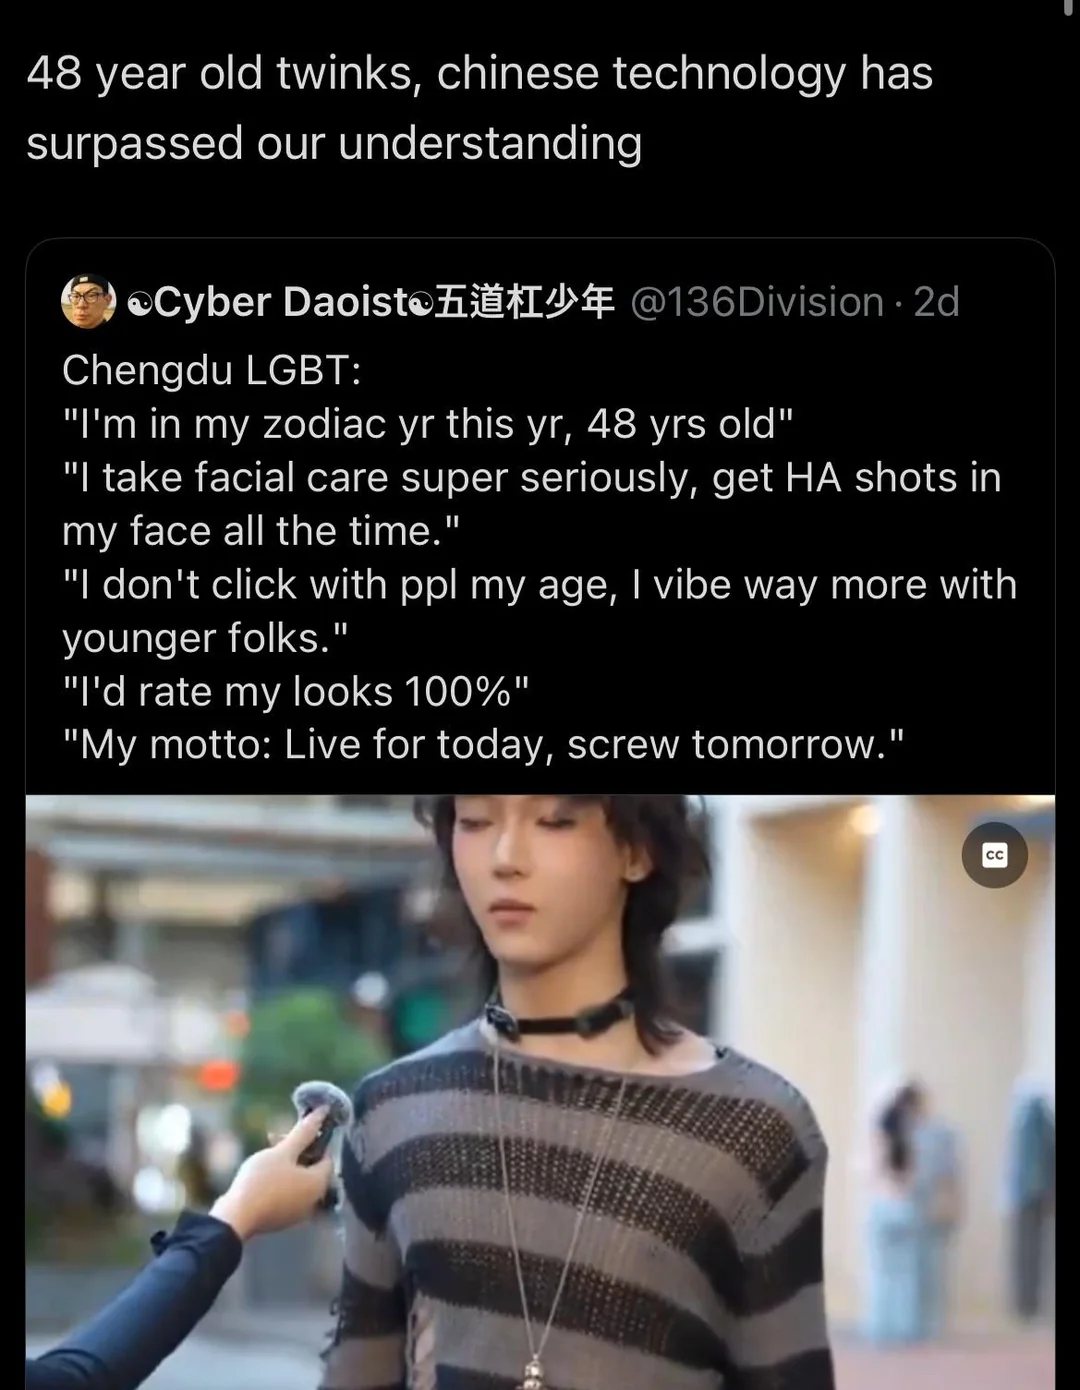The width and height of the screenshot is (1080, 1390).
Task: Select the Chinese characters 五道杠少年 in name
Action: pos(525,302)
